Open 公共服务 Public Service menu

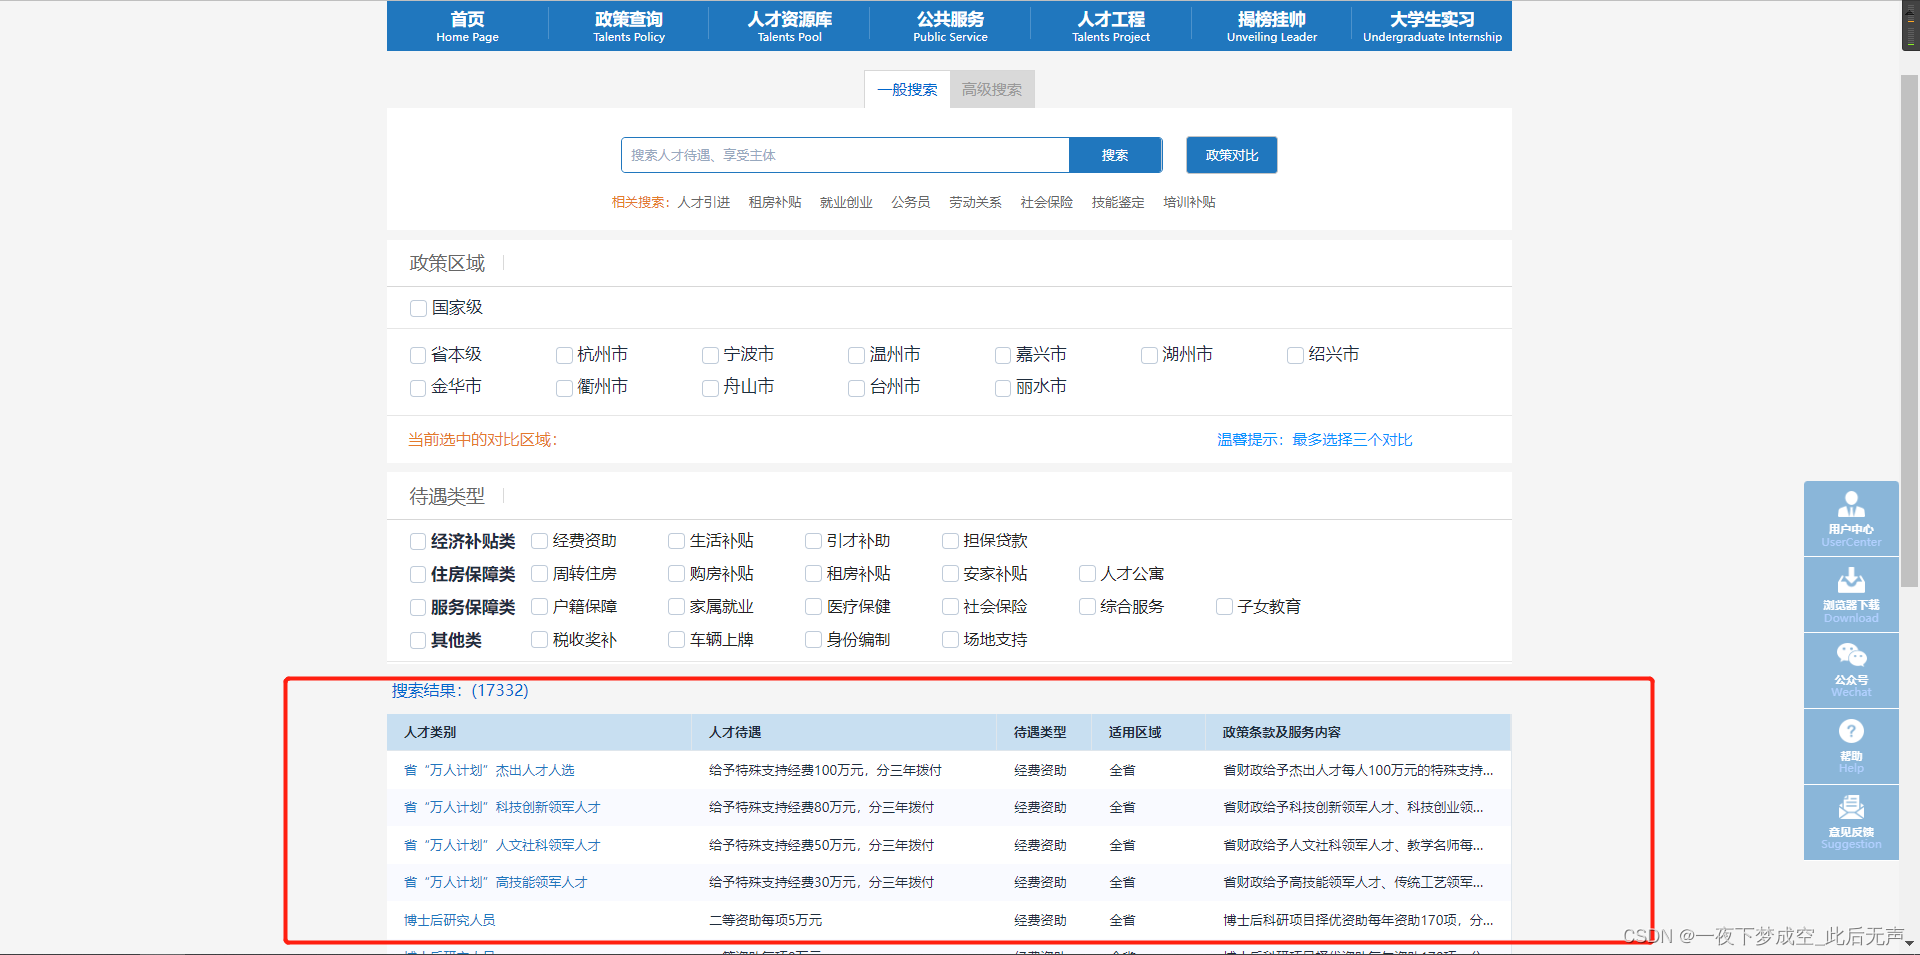tap(950, 26)
